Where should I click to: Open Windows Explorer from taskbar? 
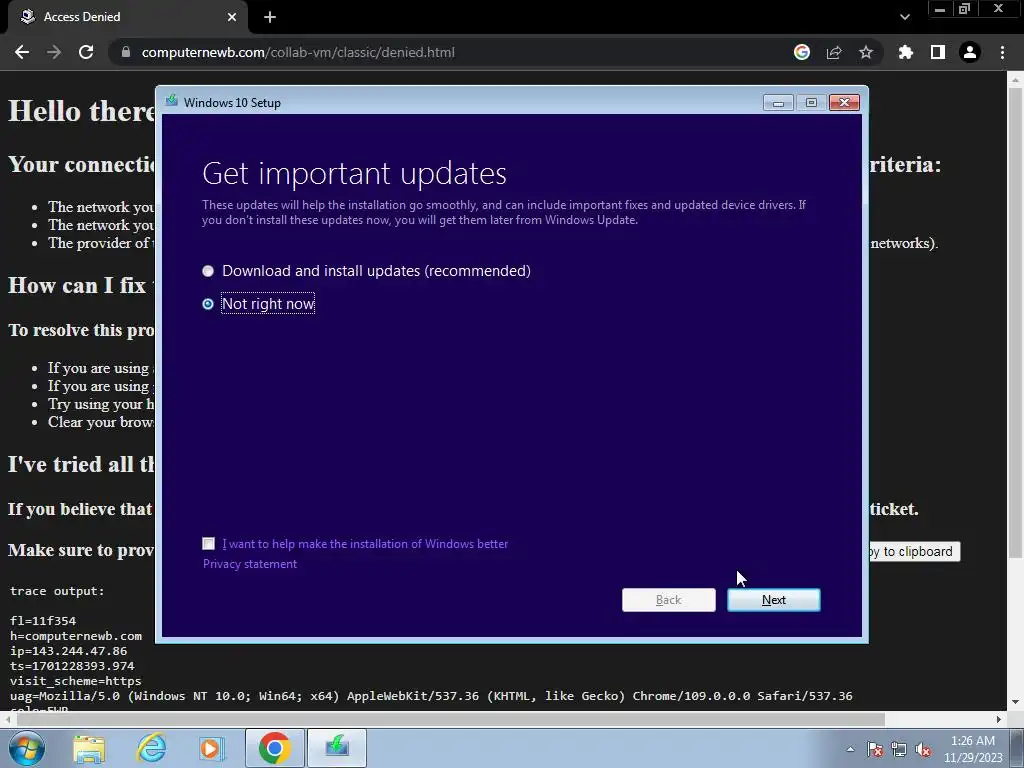pyautogui.click(x=89, y=748)
